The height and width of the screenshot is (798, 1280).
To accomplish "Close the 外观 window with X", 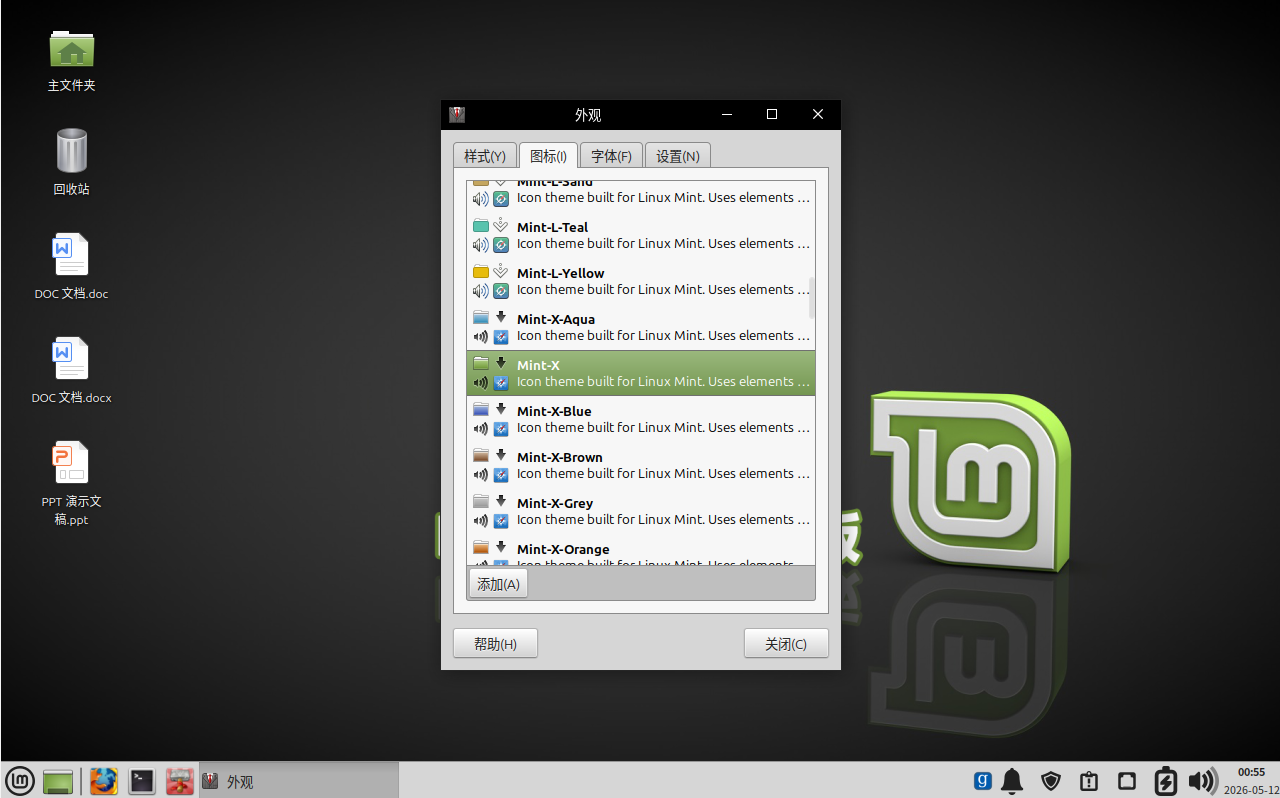I will 818,115.
